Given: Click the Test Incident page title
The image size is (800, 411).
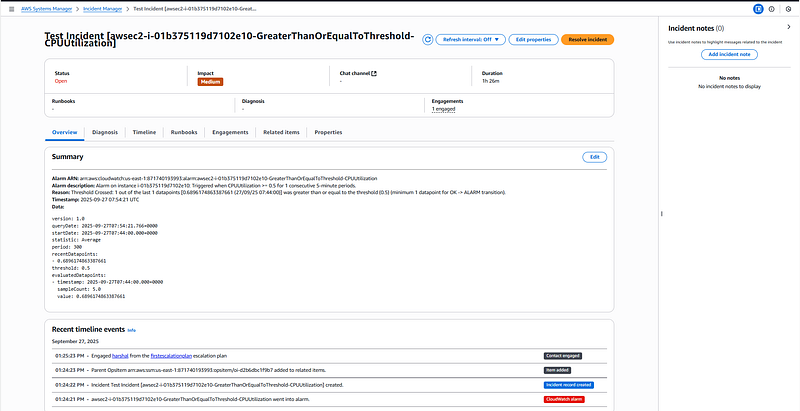Looking at the screenshot, I should coord(229,40).
